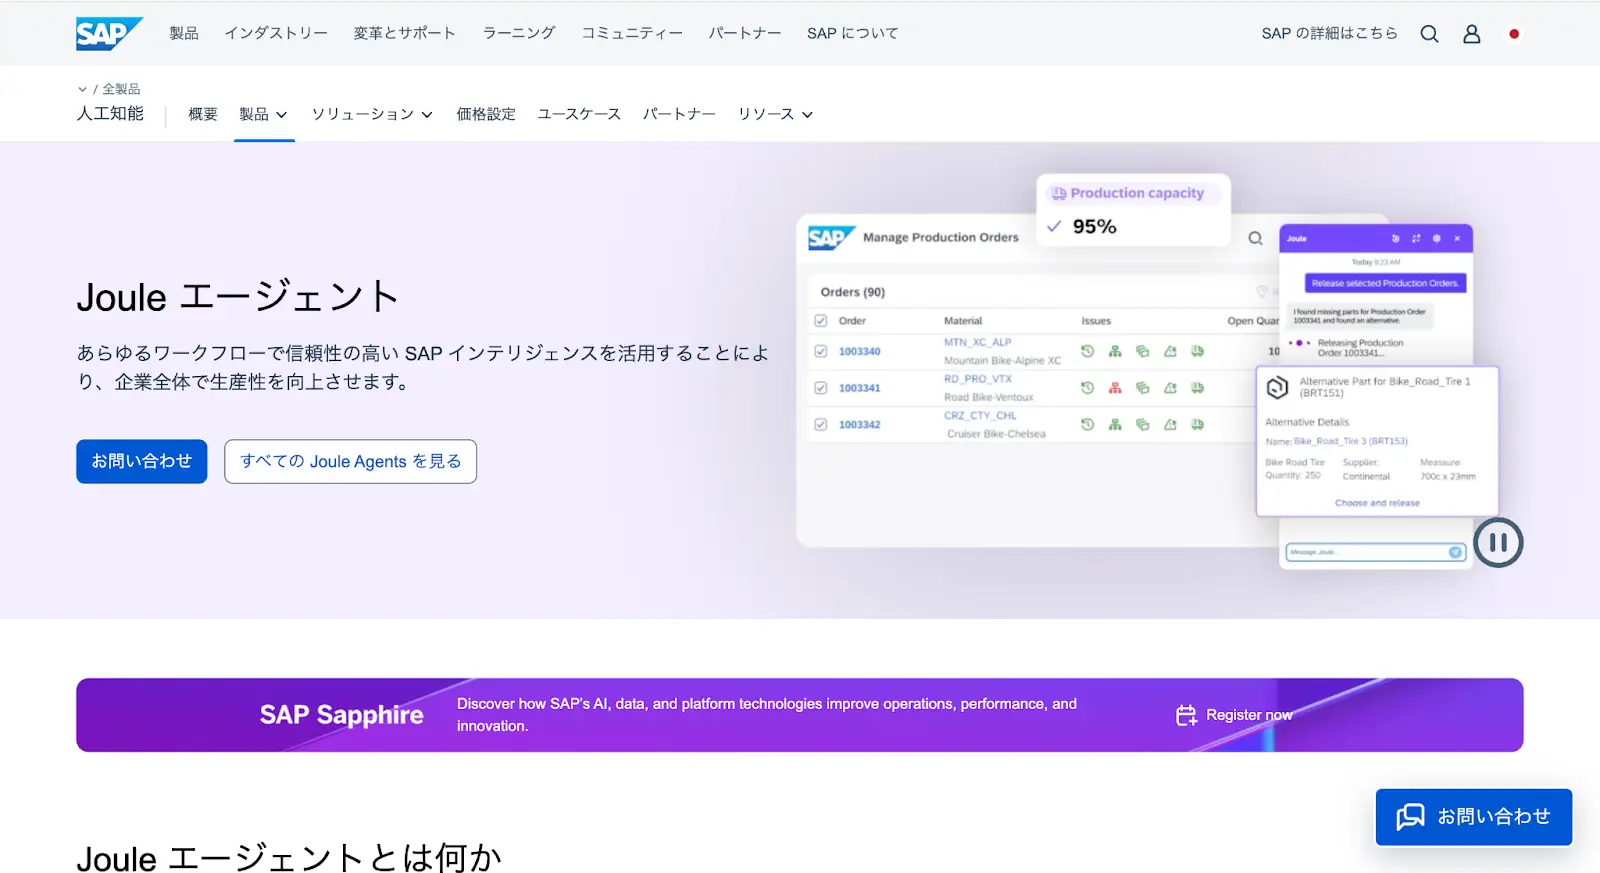Screen dimensions: 1600x873
Task: Click the chat bubble icon in お問い合わせ widget
Action: click(x=1410, y=817)
